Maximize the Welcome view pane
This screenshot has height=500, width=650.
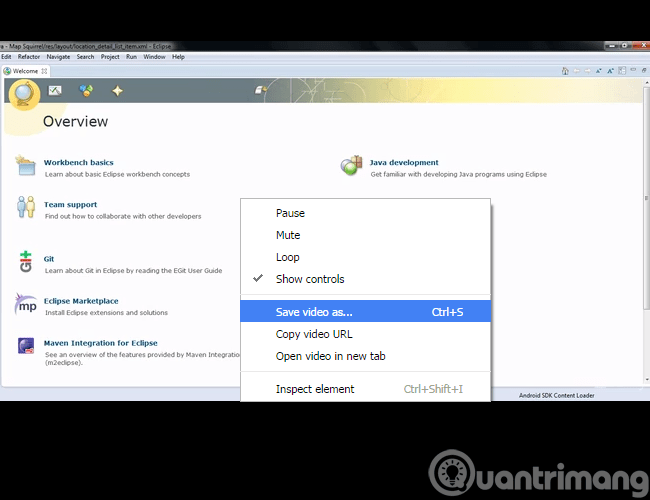click(x=644, y=70)
